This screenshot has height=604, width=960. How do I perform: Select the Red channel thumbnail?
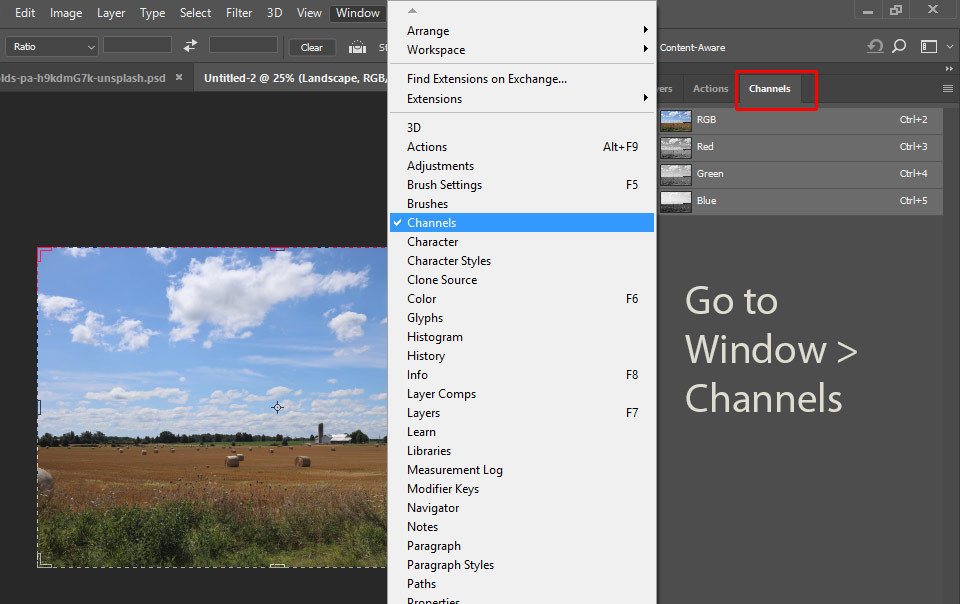[x=676, y=147]
